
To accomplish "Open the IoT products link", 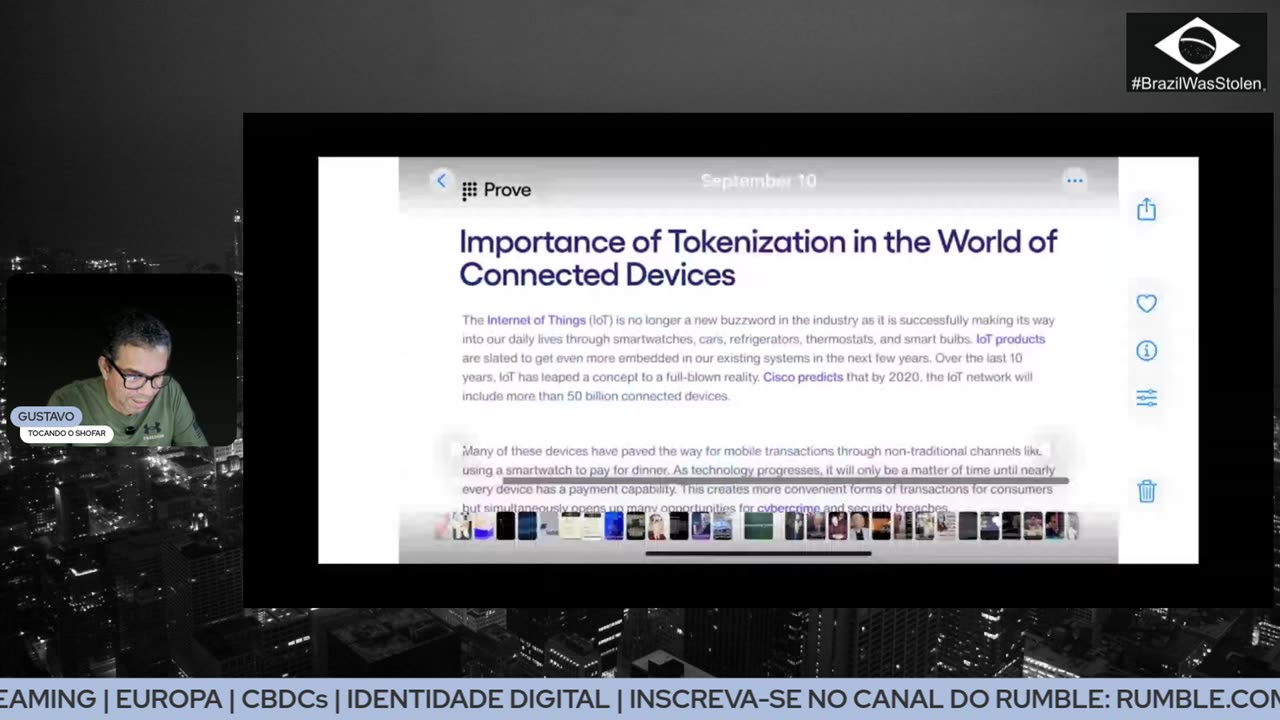I will click(1010, 339).
